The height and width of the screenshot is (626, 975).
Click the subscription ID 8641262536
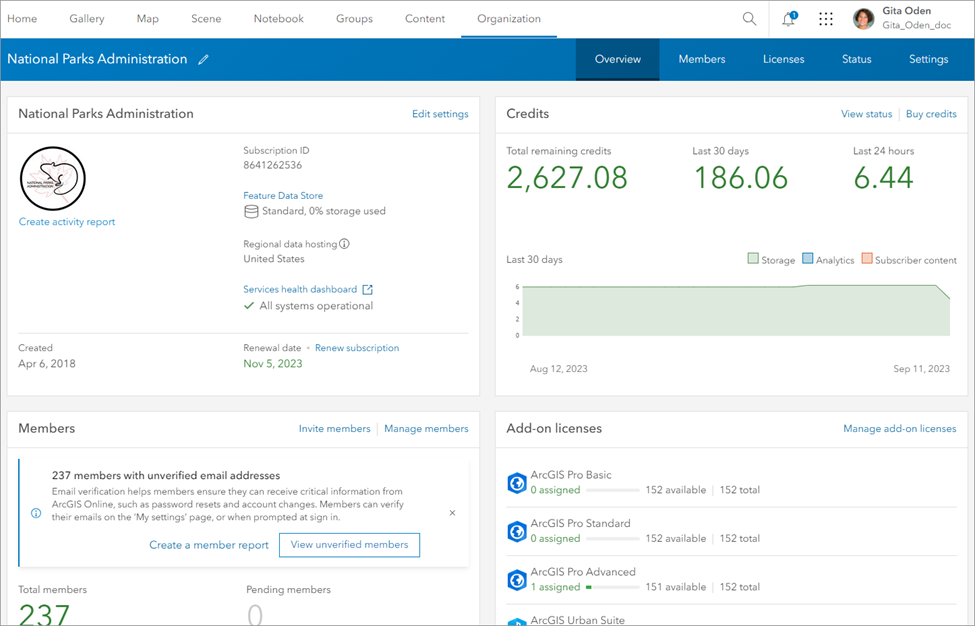pyautogui.click(x=272, y=165)
